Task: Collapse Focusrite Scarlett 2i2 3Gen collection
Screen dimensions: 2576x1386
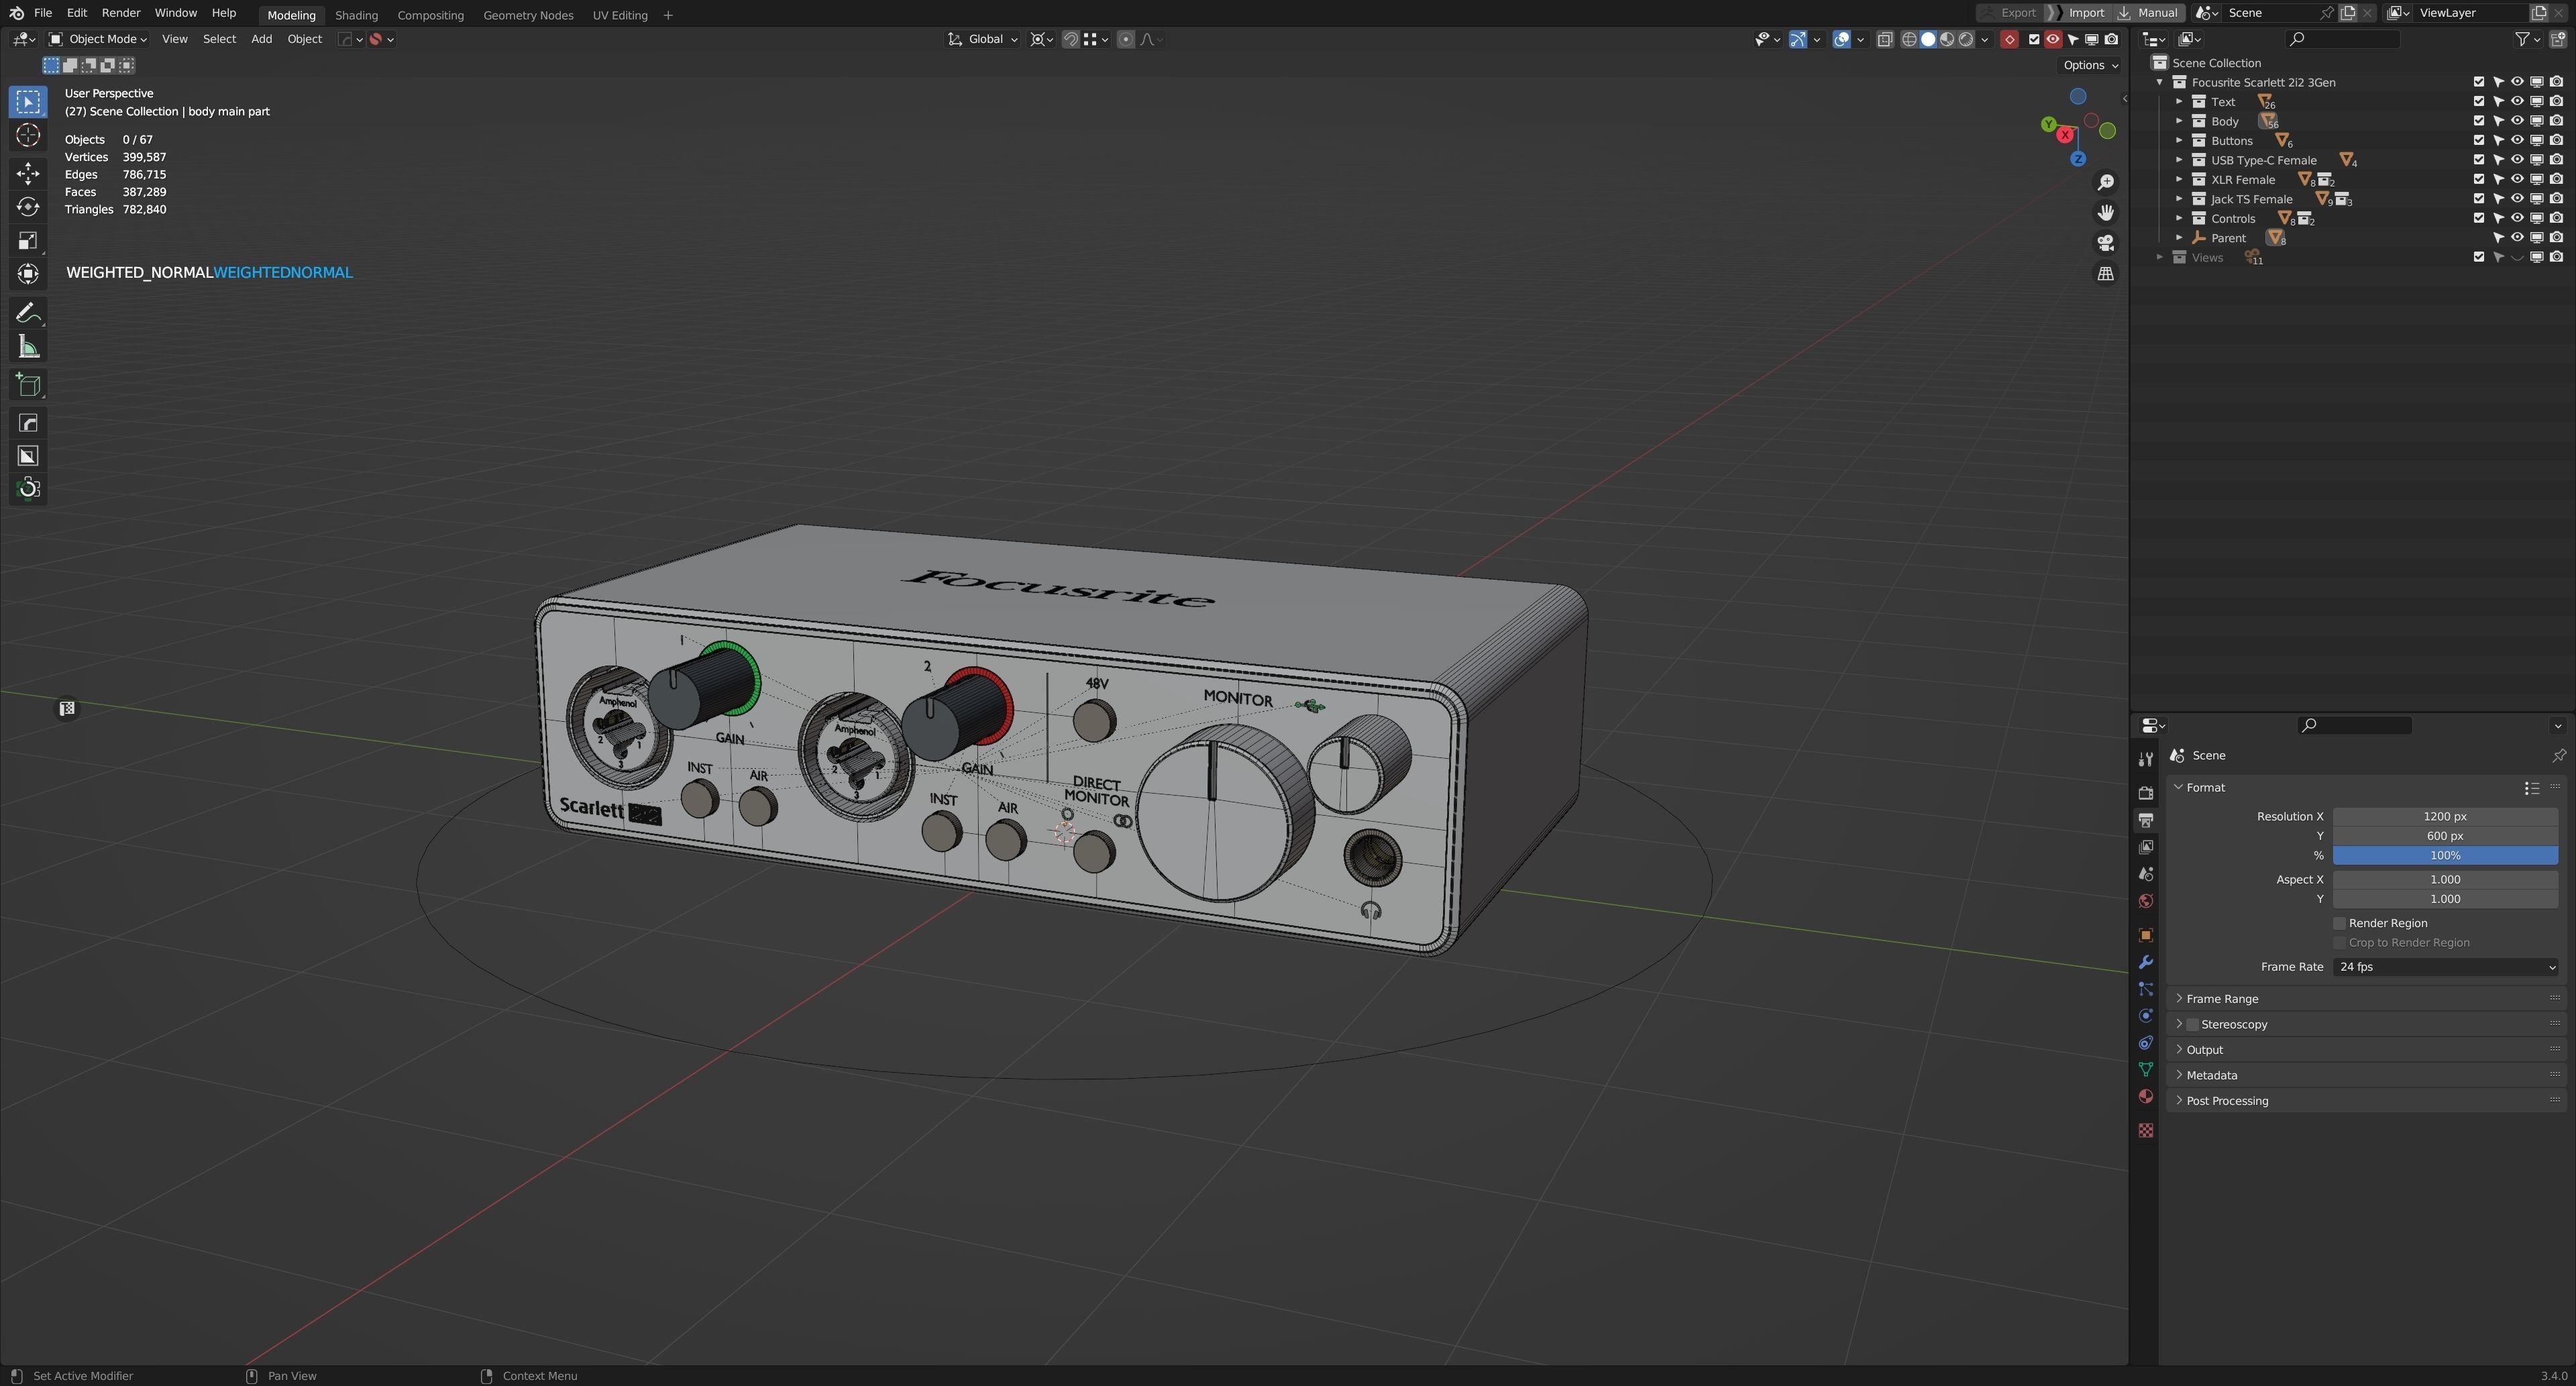Action: (x=2160, y=82)
